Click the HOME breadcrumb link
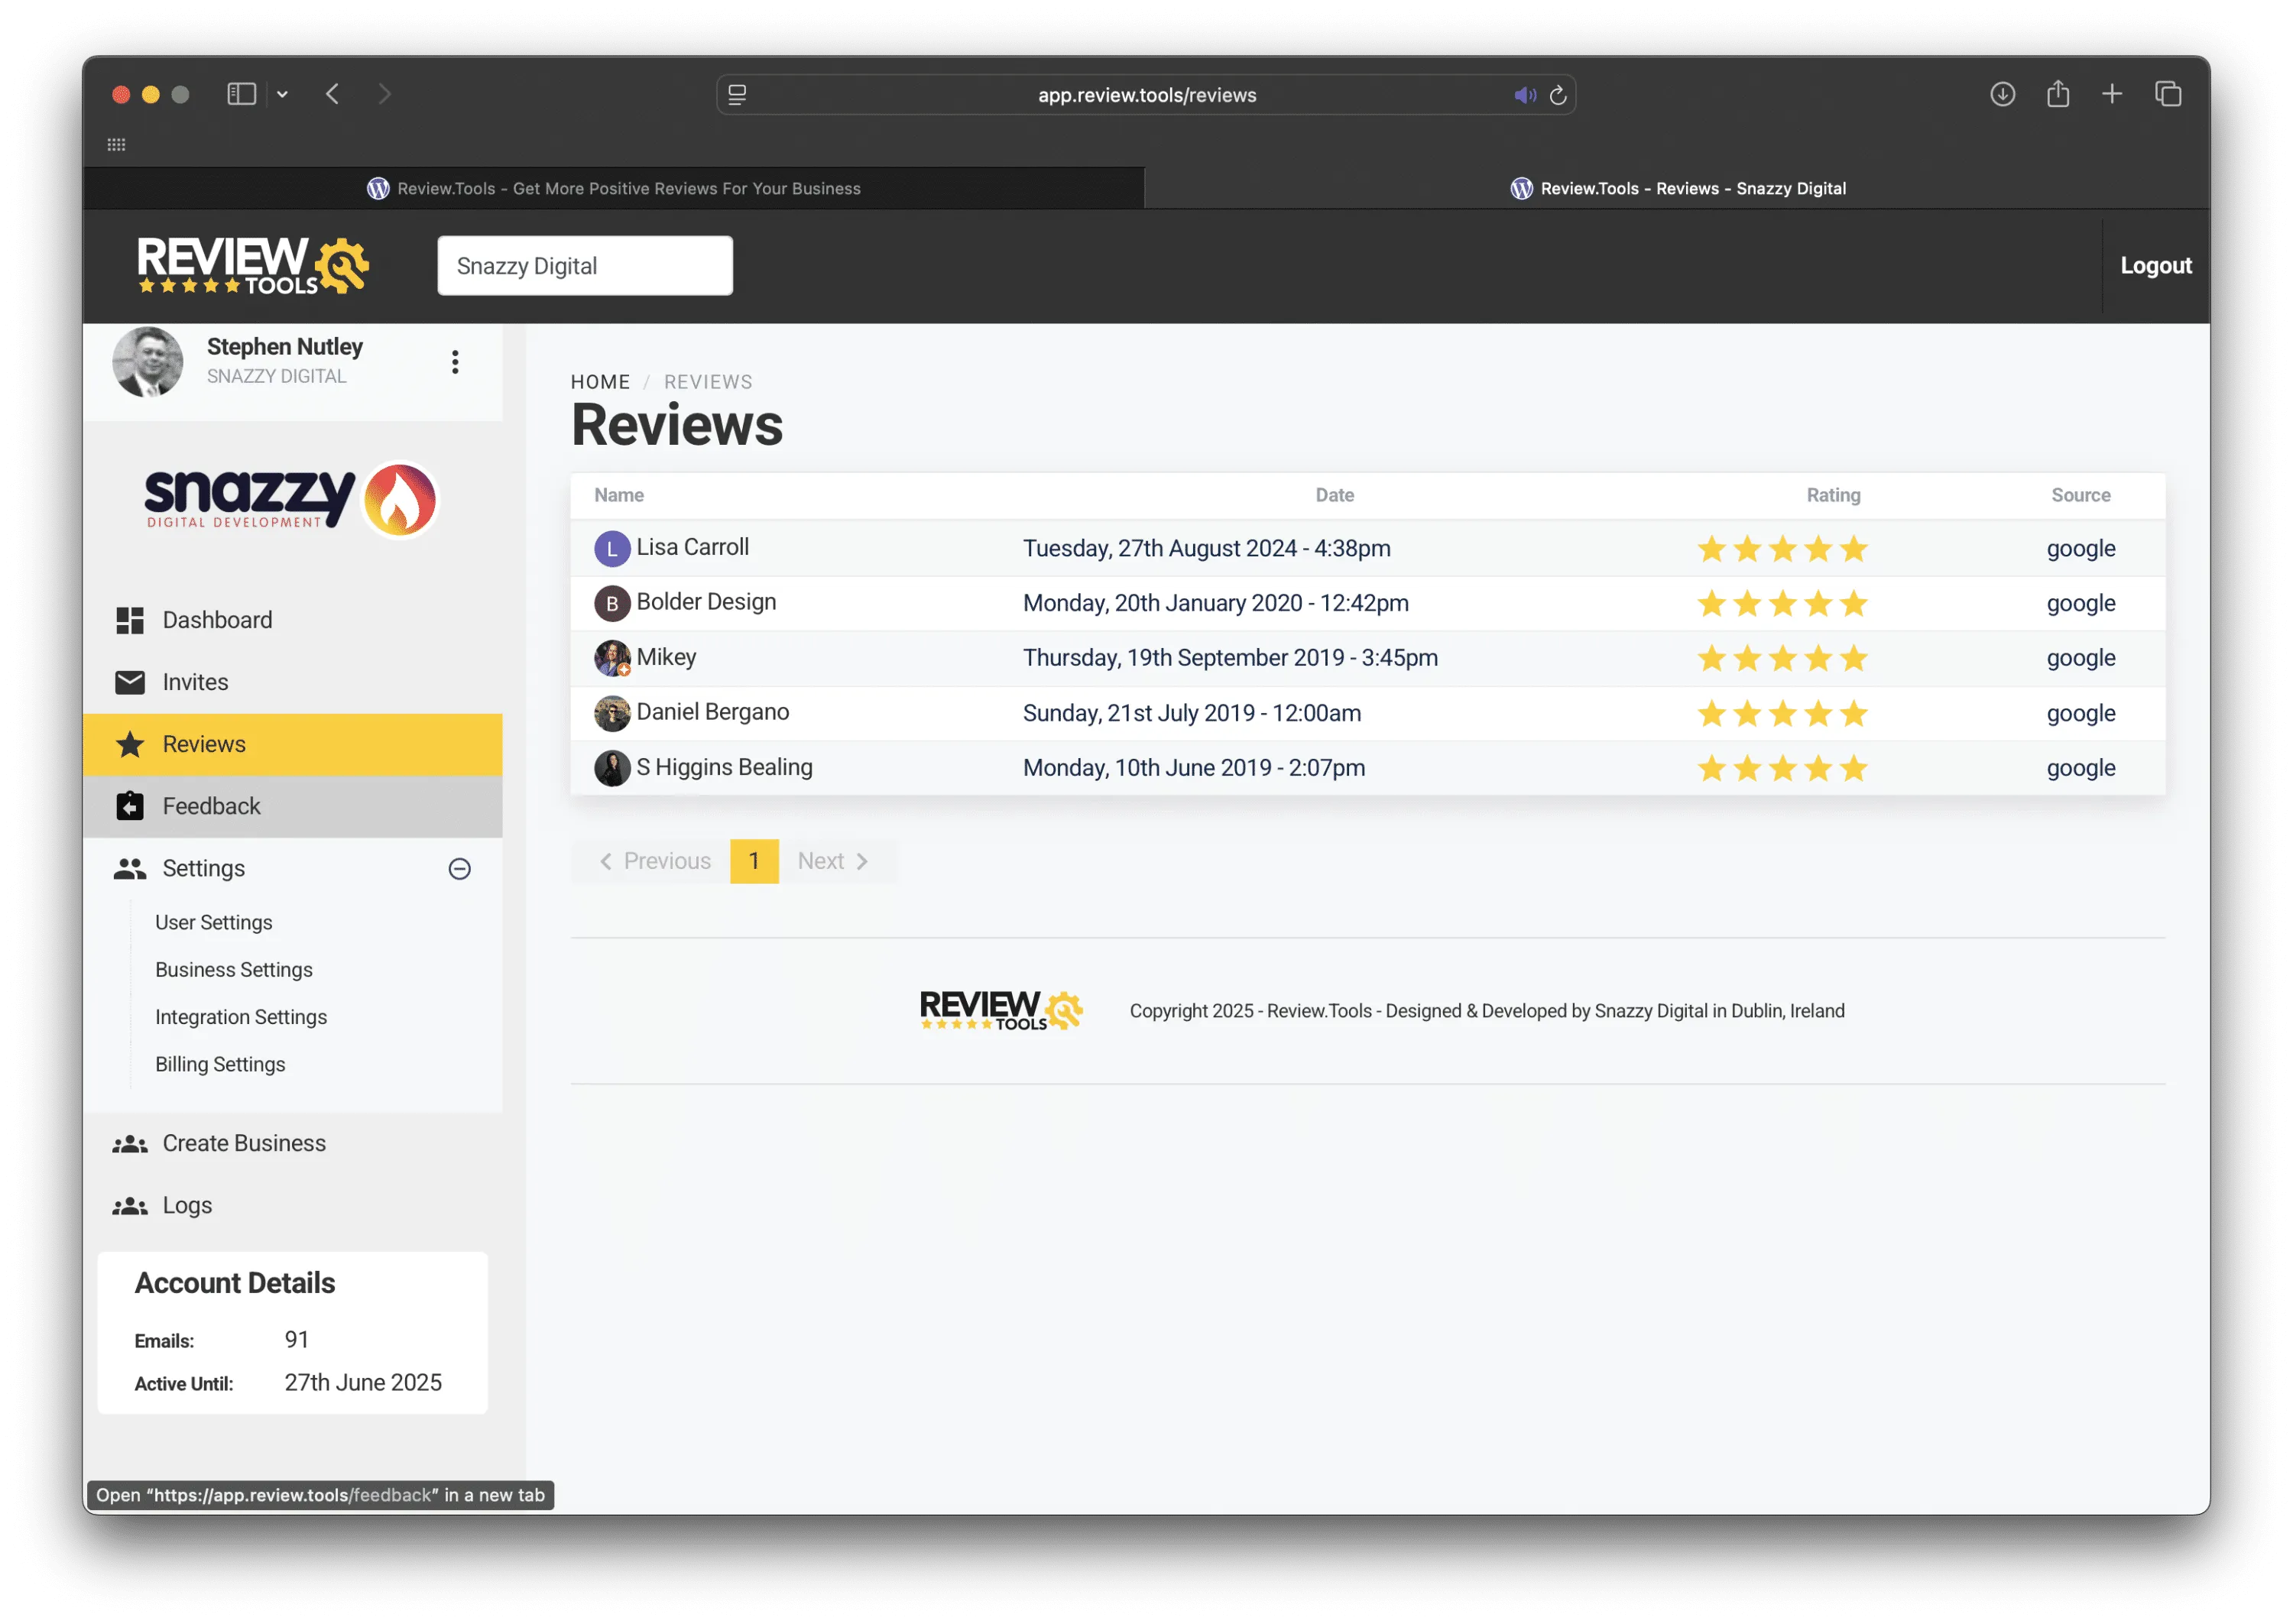The height and width of the screenshot is (1624, 2293). (x=600, y=382)
